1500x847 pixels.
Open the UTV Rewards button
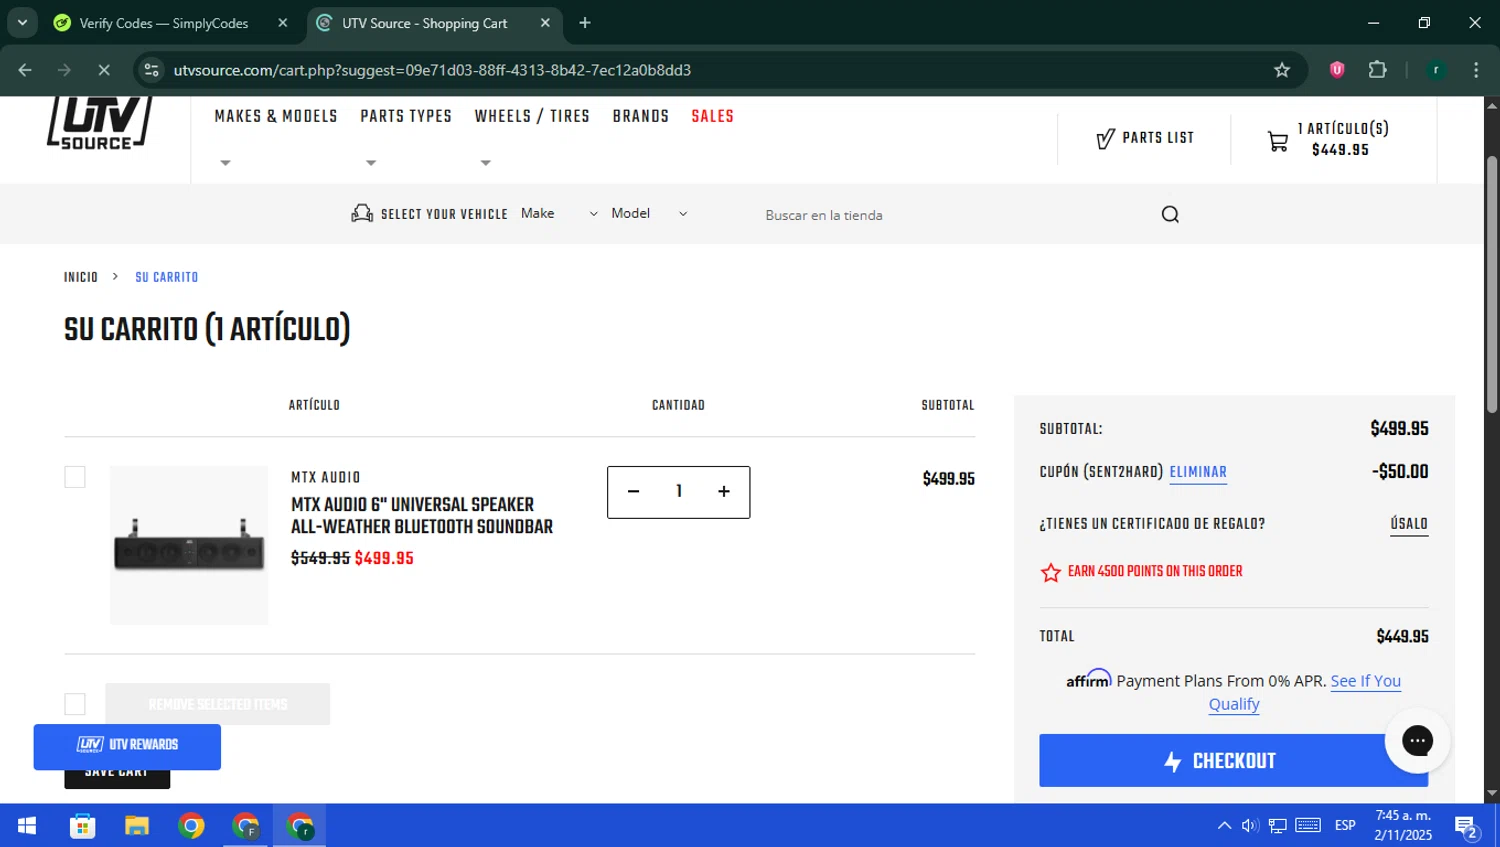click(127, 747)
